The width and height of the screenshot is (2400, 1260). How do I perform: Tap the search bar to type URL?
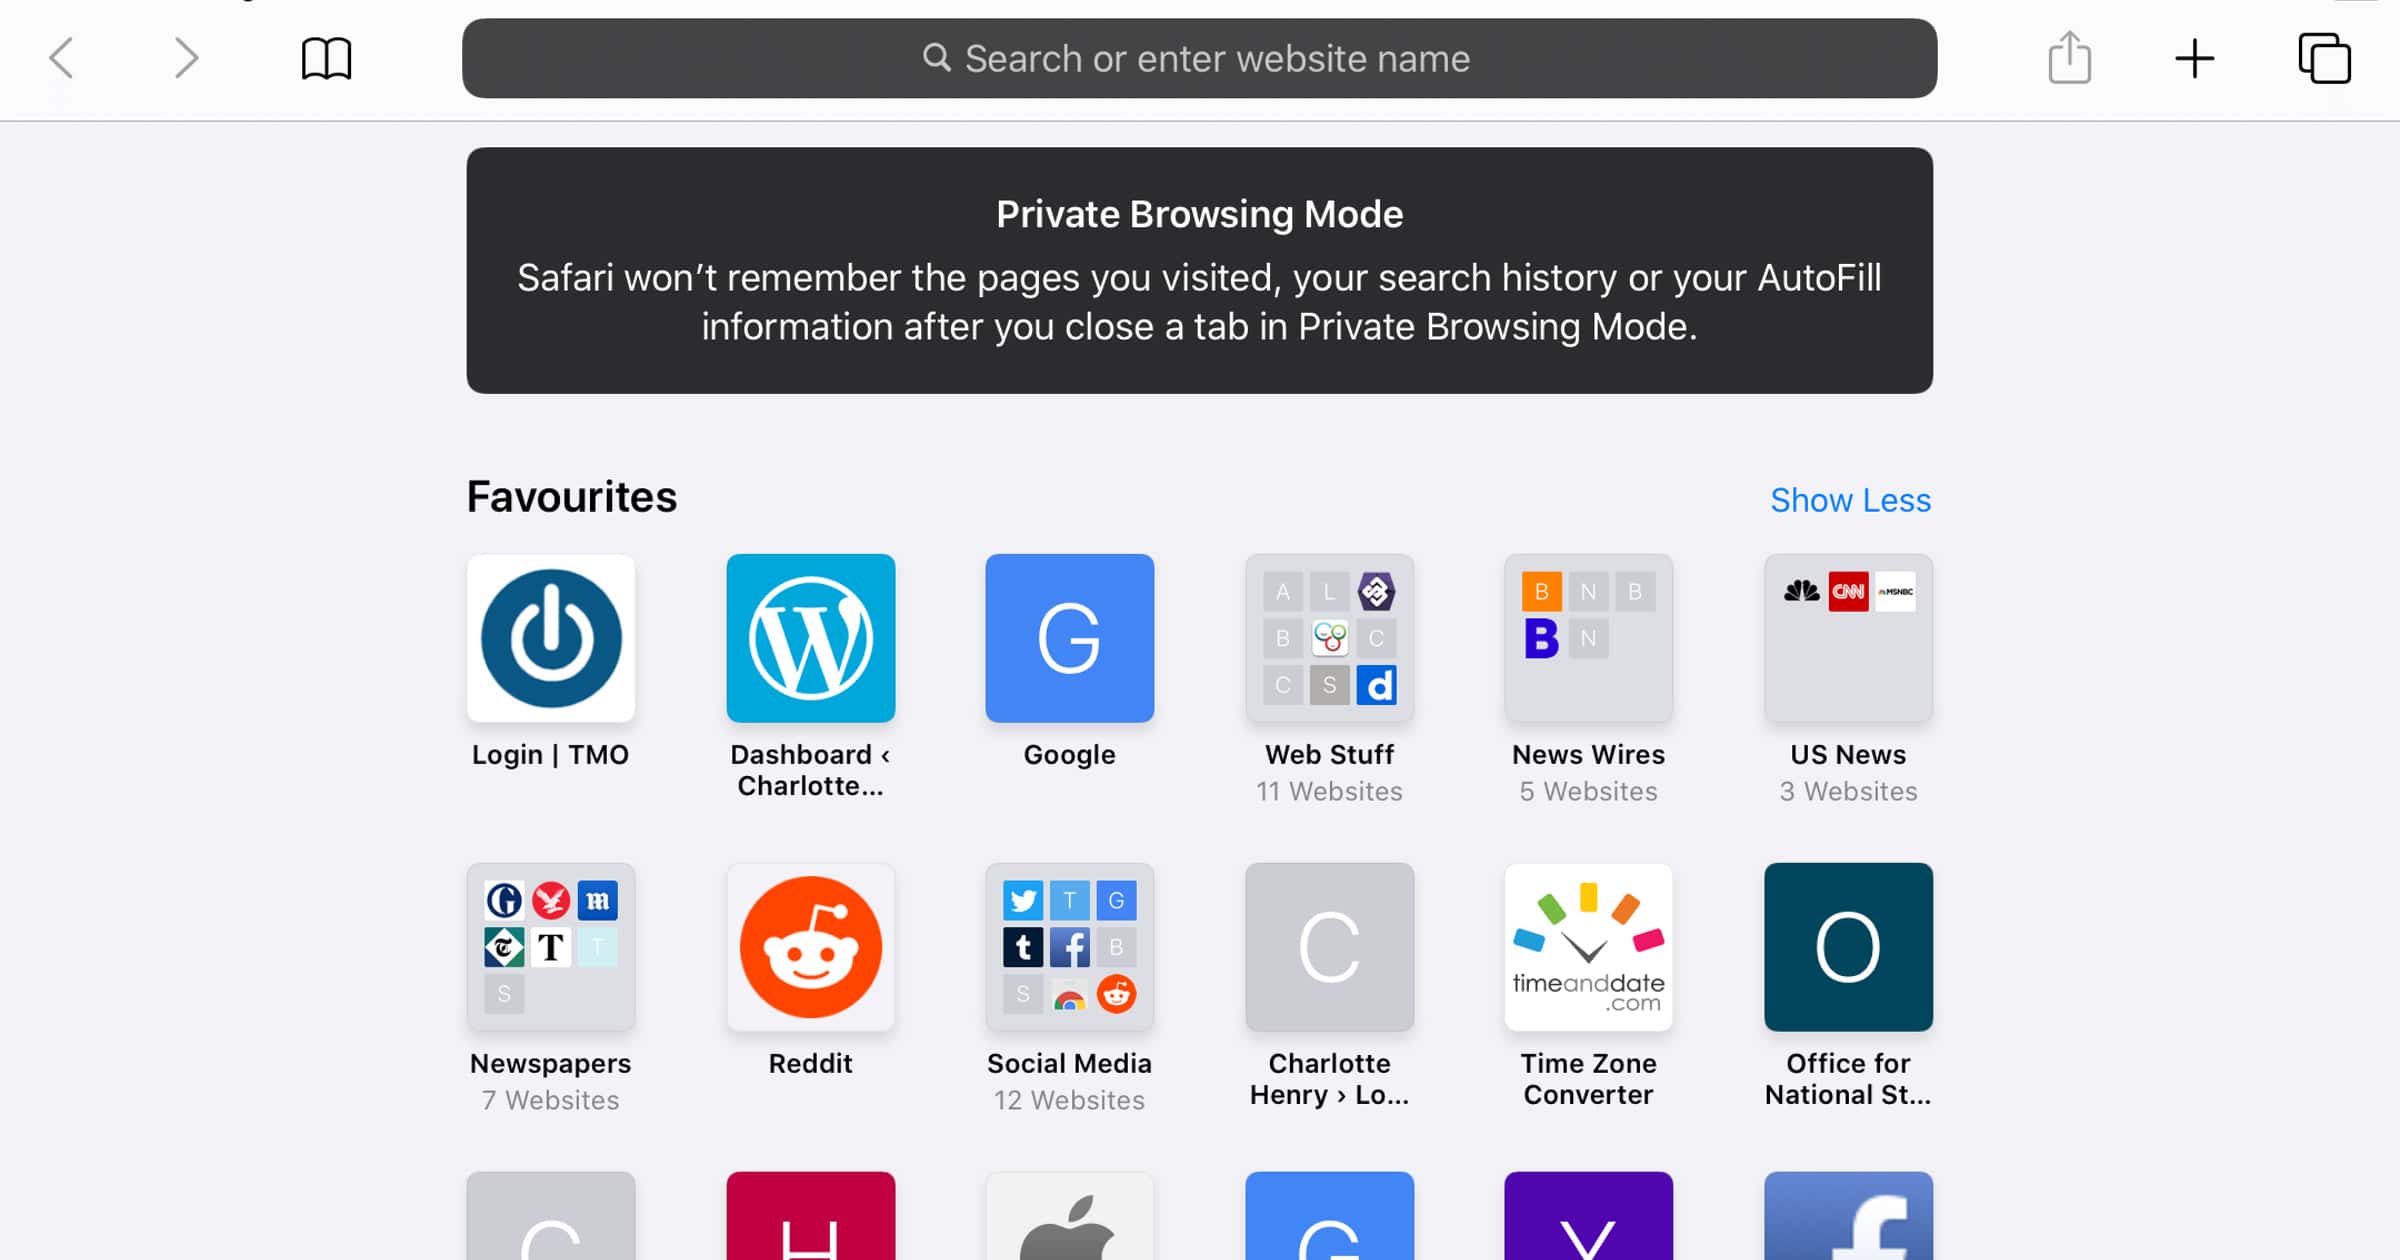pyautogui.click(x=1200, y=59)
